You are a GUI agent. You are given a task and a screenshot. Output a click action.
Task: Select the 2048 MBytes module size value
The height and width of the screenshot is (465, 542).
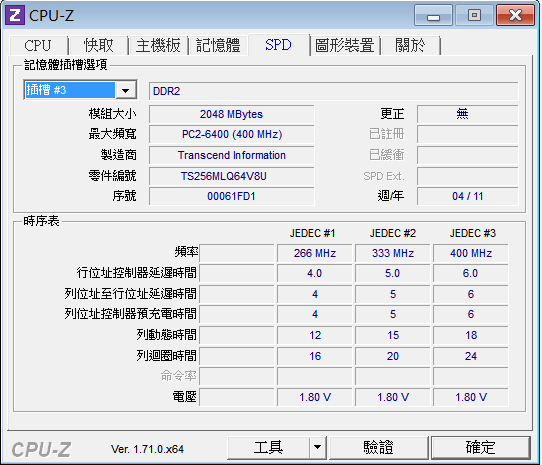[x=232, y=114]
